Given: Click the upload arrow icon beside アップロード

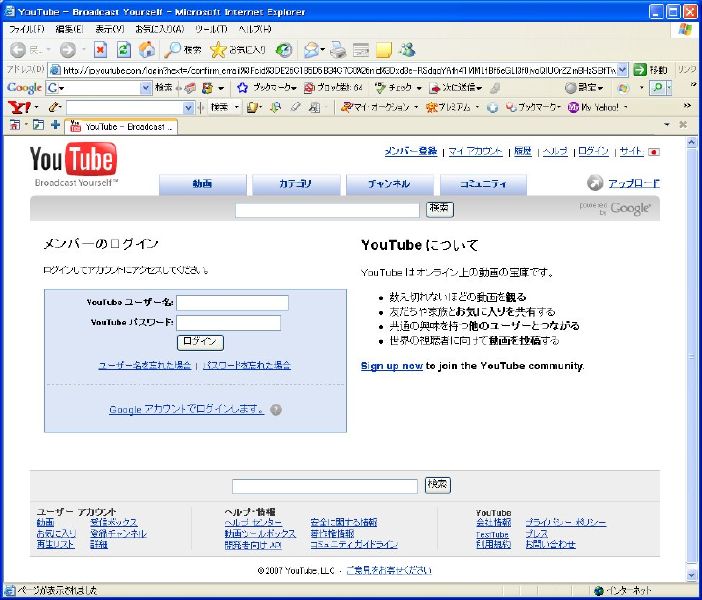Looking at the screenshot, I should [595, 183].
